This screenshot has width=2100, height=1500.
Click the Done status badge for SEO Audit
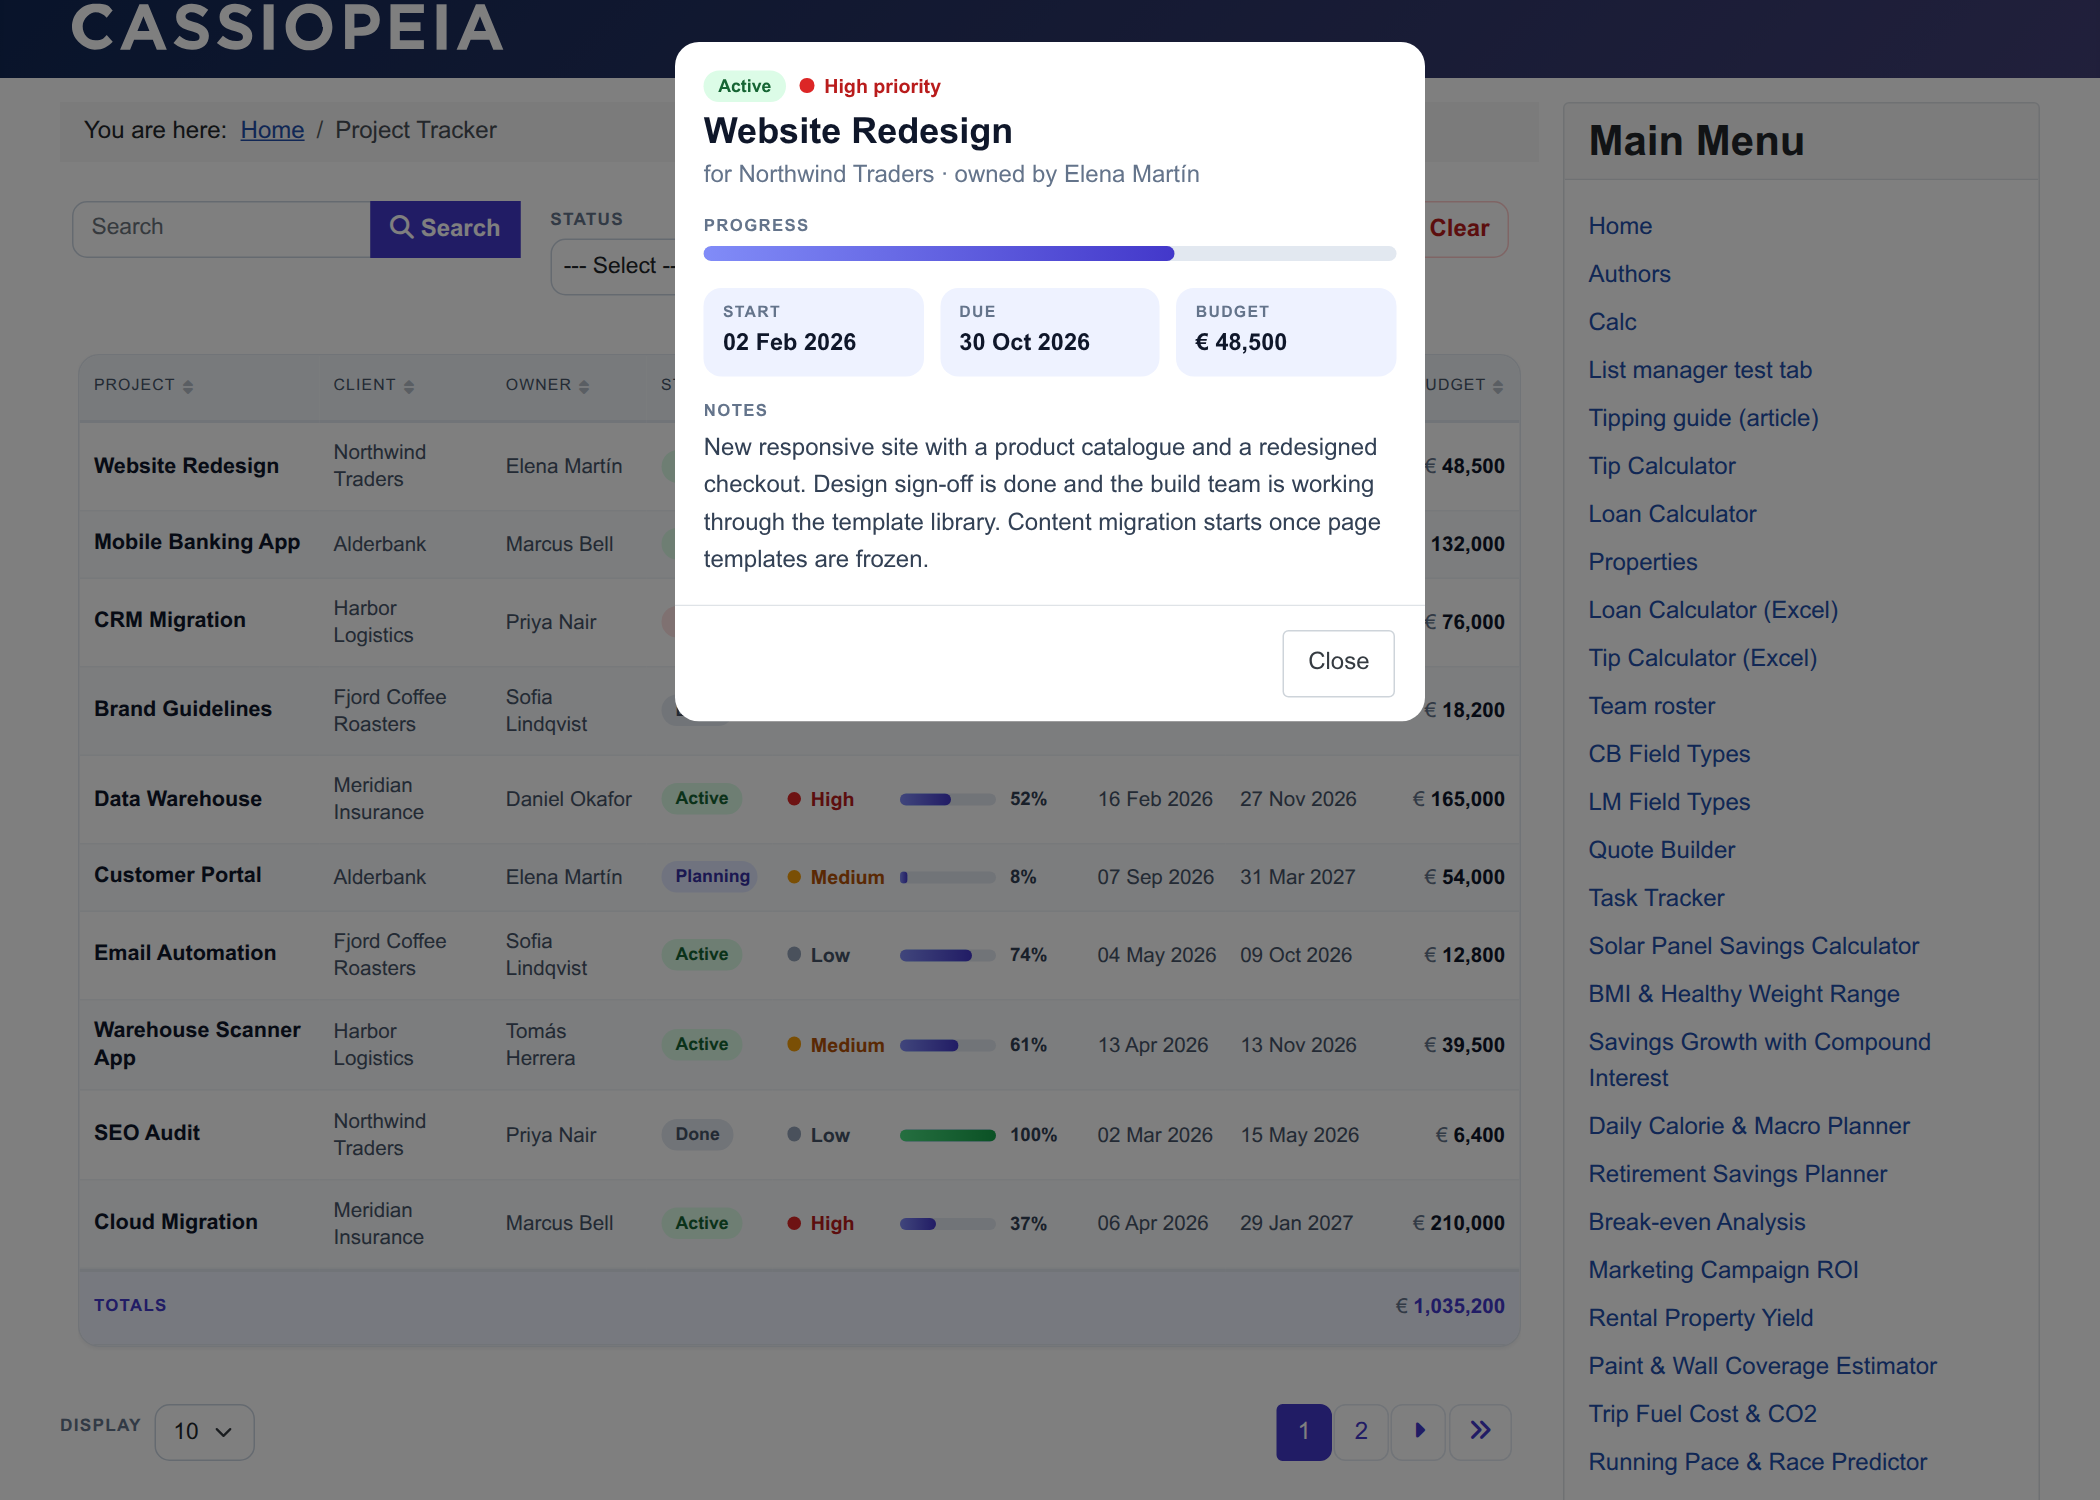click(697, 1135)
